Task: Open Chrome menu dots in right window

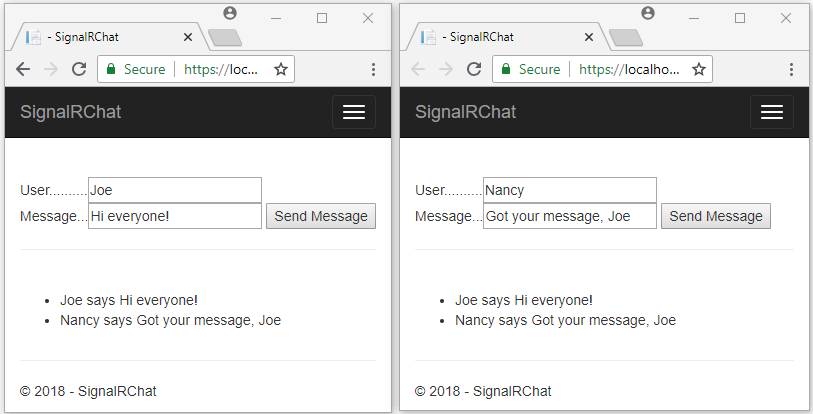Action: coord(791,70)
